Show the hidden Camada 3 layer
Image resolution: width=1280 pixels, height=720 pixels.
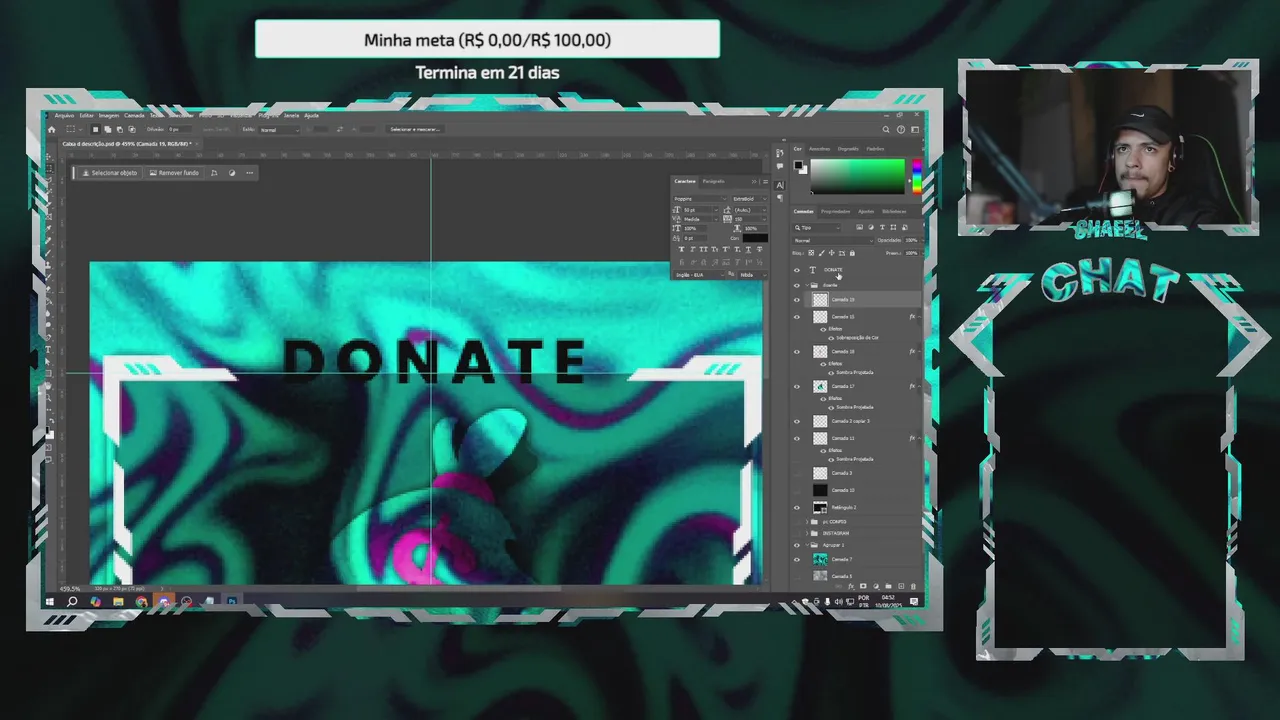[x=797, y=473]
